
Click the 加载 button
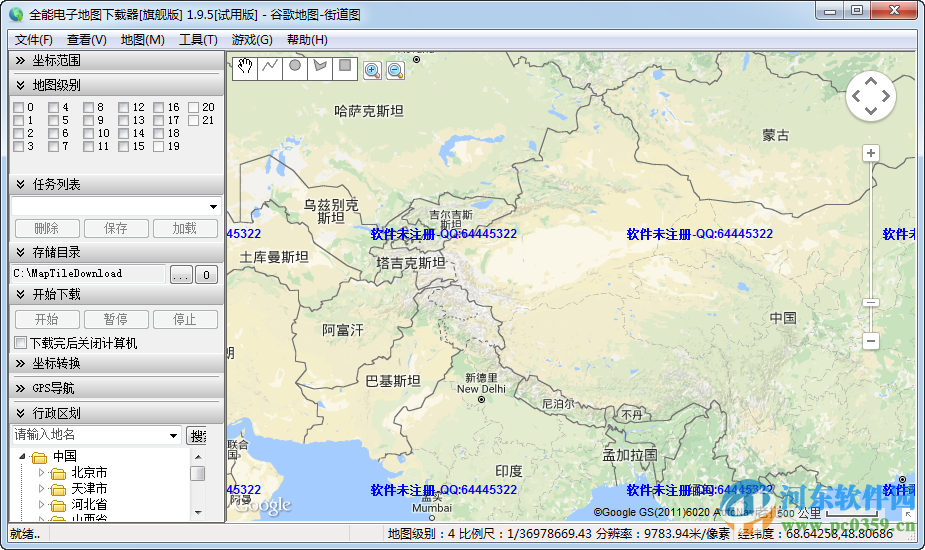[x=185, y=228]
